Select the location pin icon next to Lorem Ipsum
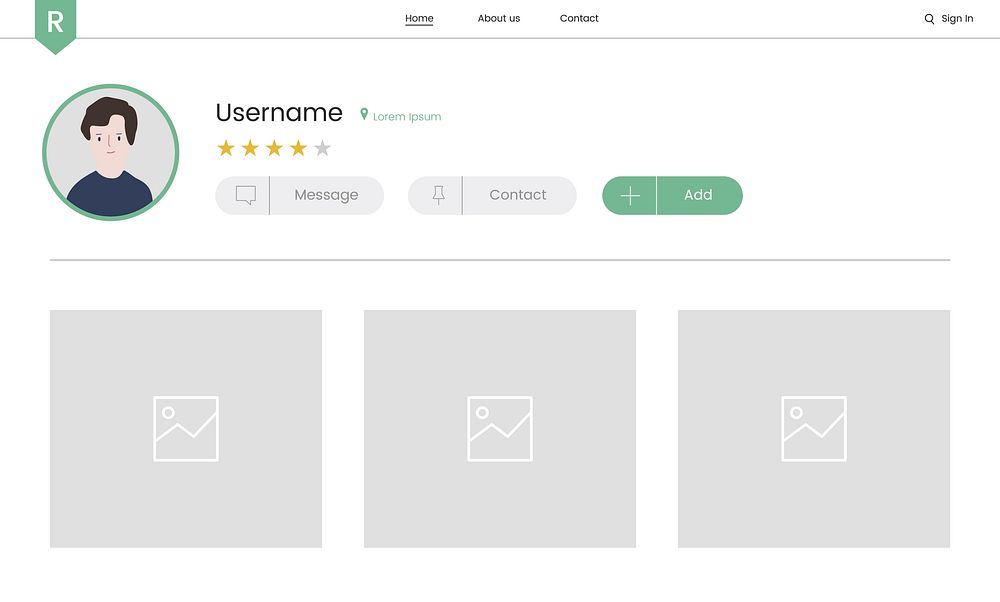This screenshot has width=1000, height=602. pyautogui.click(x=363, y=115)
